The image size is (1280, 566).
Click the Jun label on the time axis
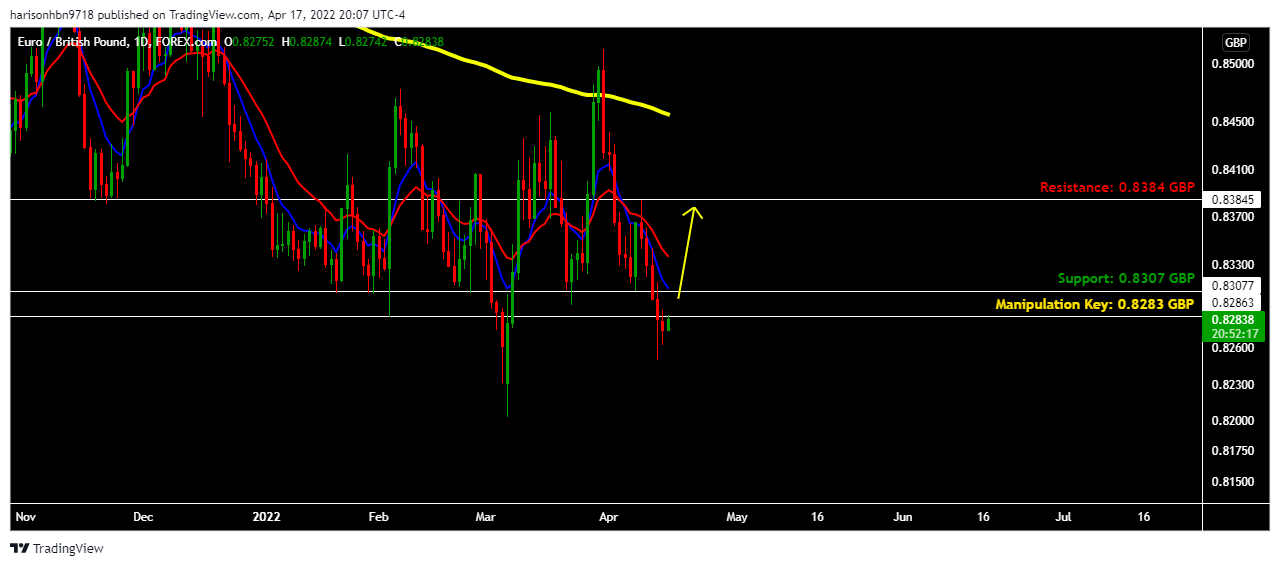(903, 517)
